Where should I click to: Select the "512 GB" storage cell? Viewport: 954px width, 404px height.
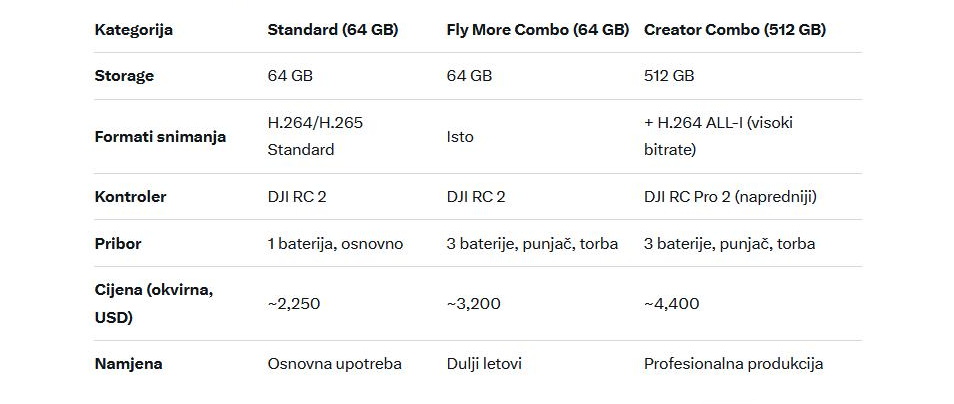pyautogui.click(x=669, y=75)
